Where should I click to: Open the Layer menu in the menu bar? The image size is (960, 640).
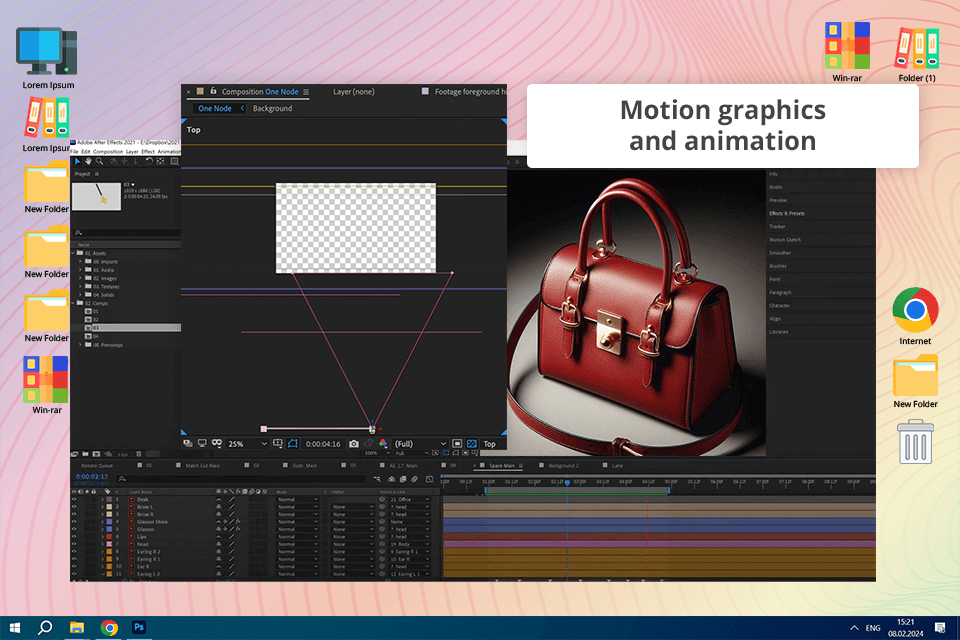[x=132, y=151]
